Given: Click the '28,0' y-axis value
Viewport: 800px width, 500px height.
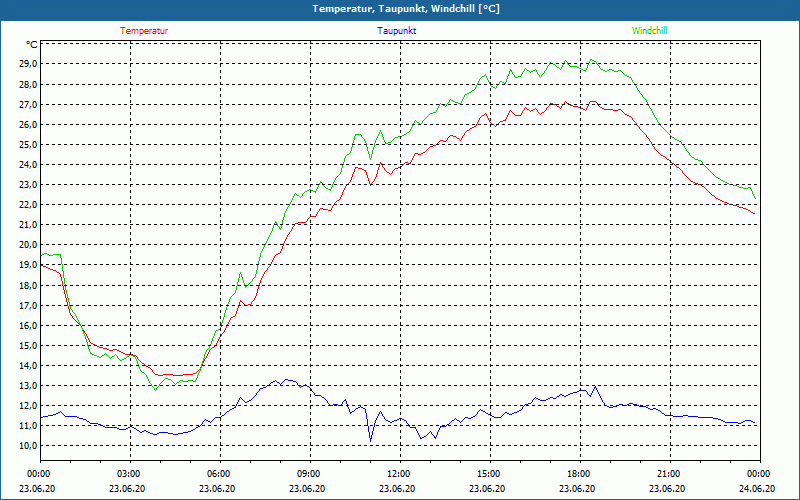Looking at the screenshot, I should (29, 84).
